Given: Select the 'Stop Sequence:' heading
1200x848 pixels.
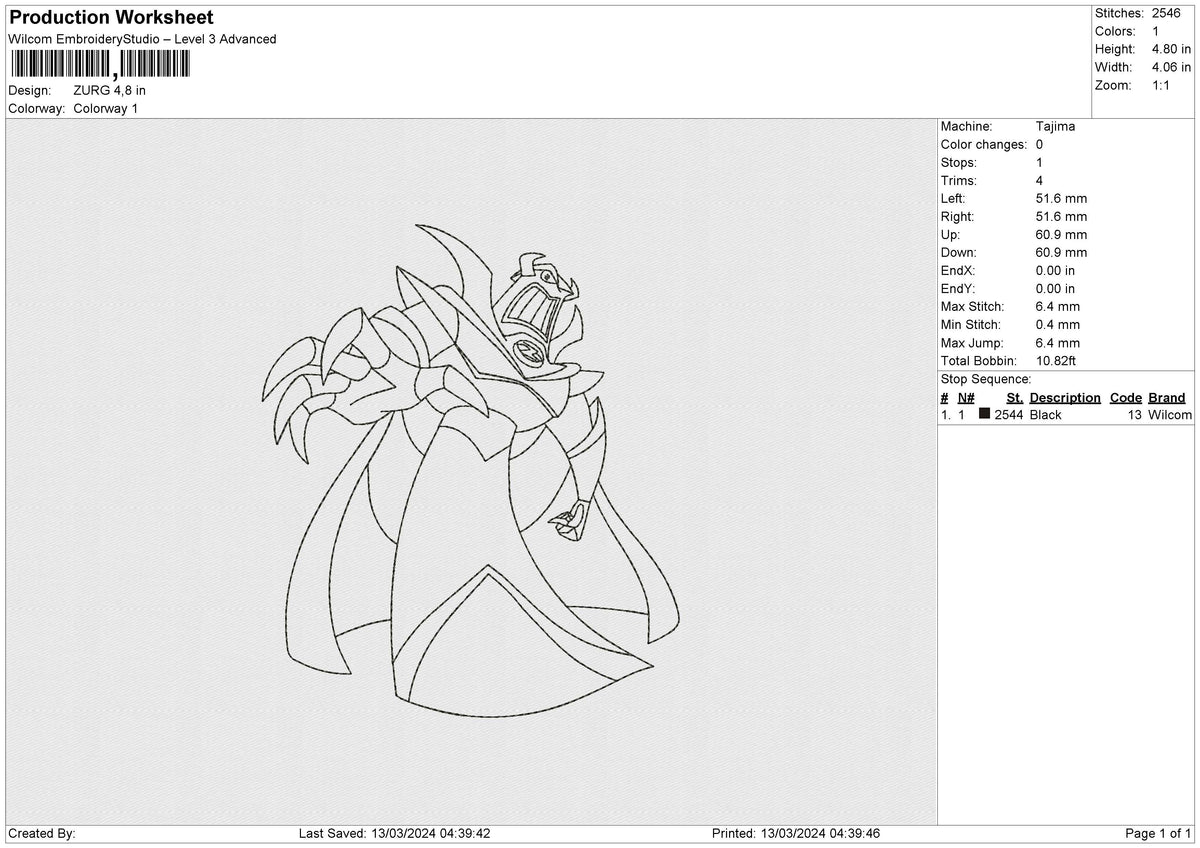Looking at the screenshot, I should 986,379.
